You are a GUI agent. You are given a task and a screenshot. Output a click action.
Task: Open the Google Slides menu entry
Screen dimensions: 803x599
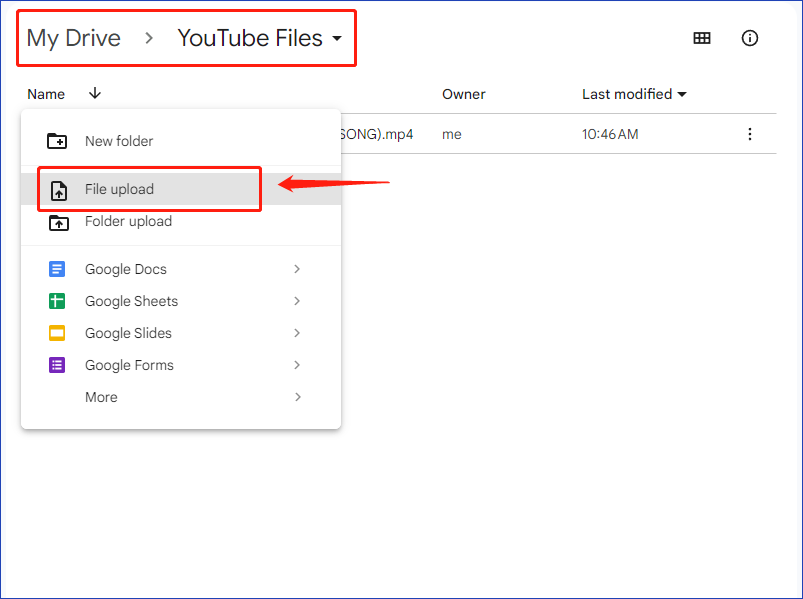pos(181,333)
